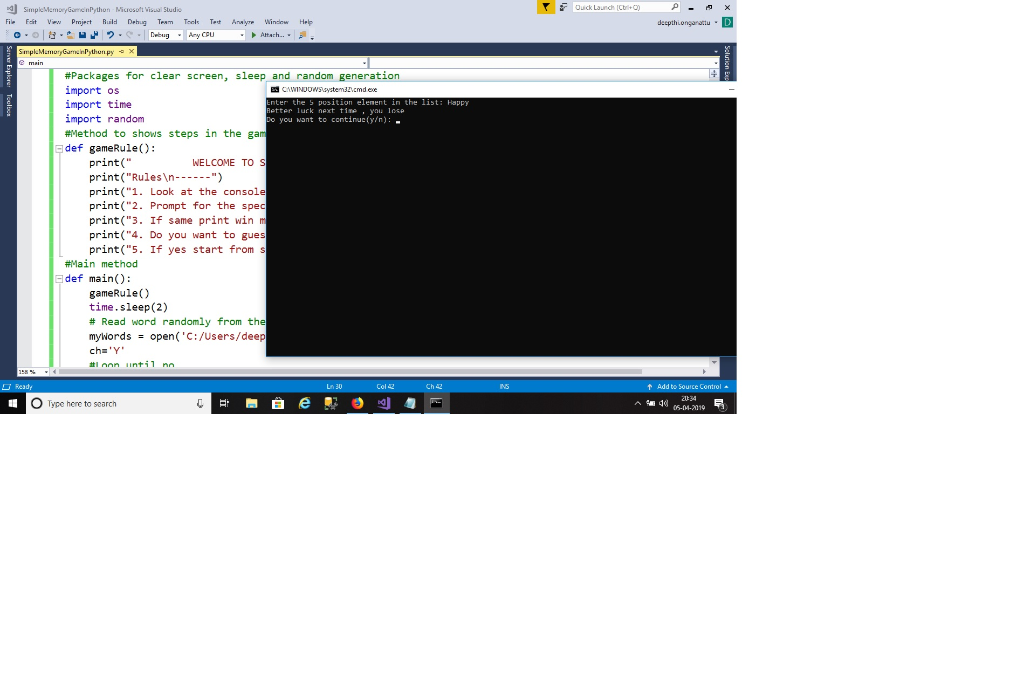Open the Analyze menu
1024x682 pixels.
click(244, 21)
